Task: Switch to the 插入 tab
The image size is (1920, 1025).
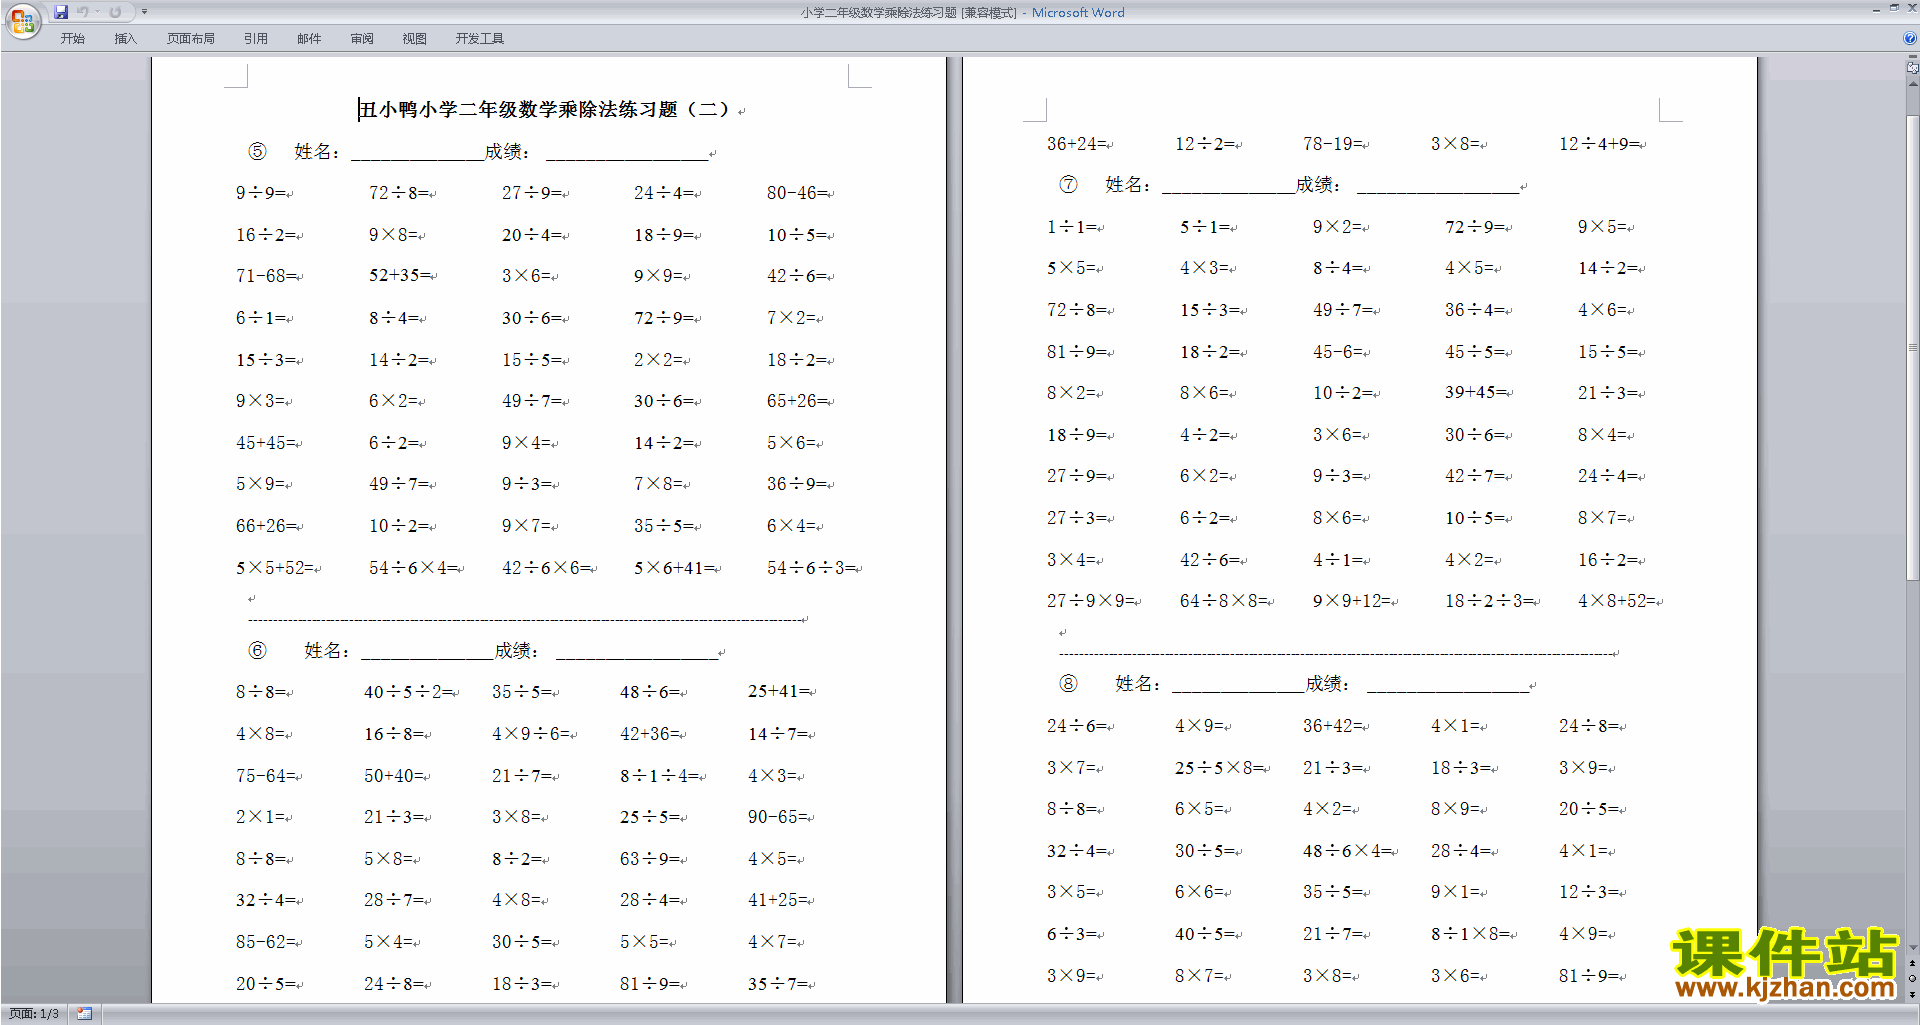Action: tap(125, 39)
